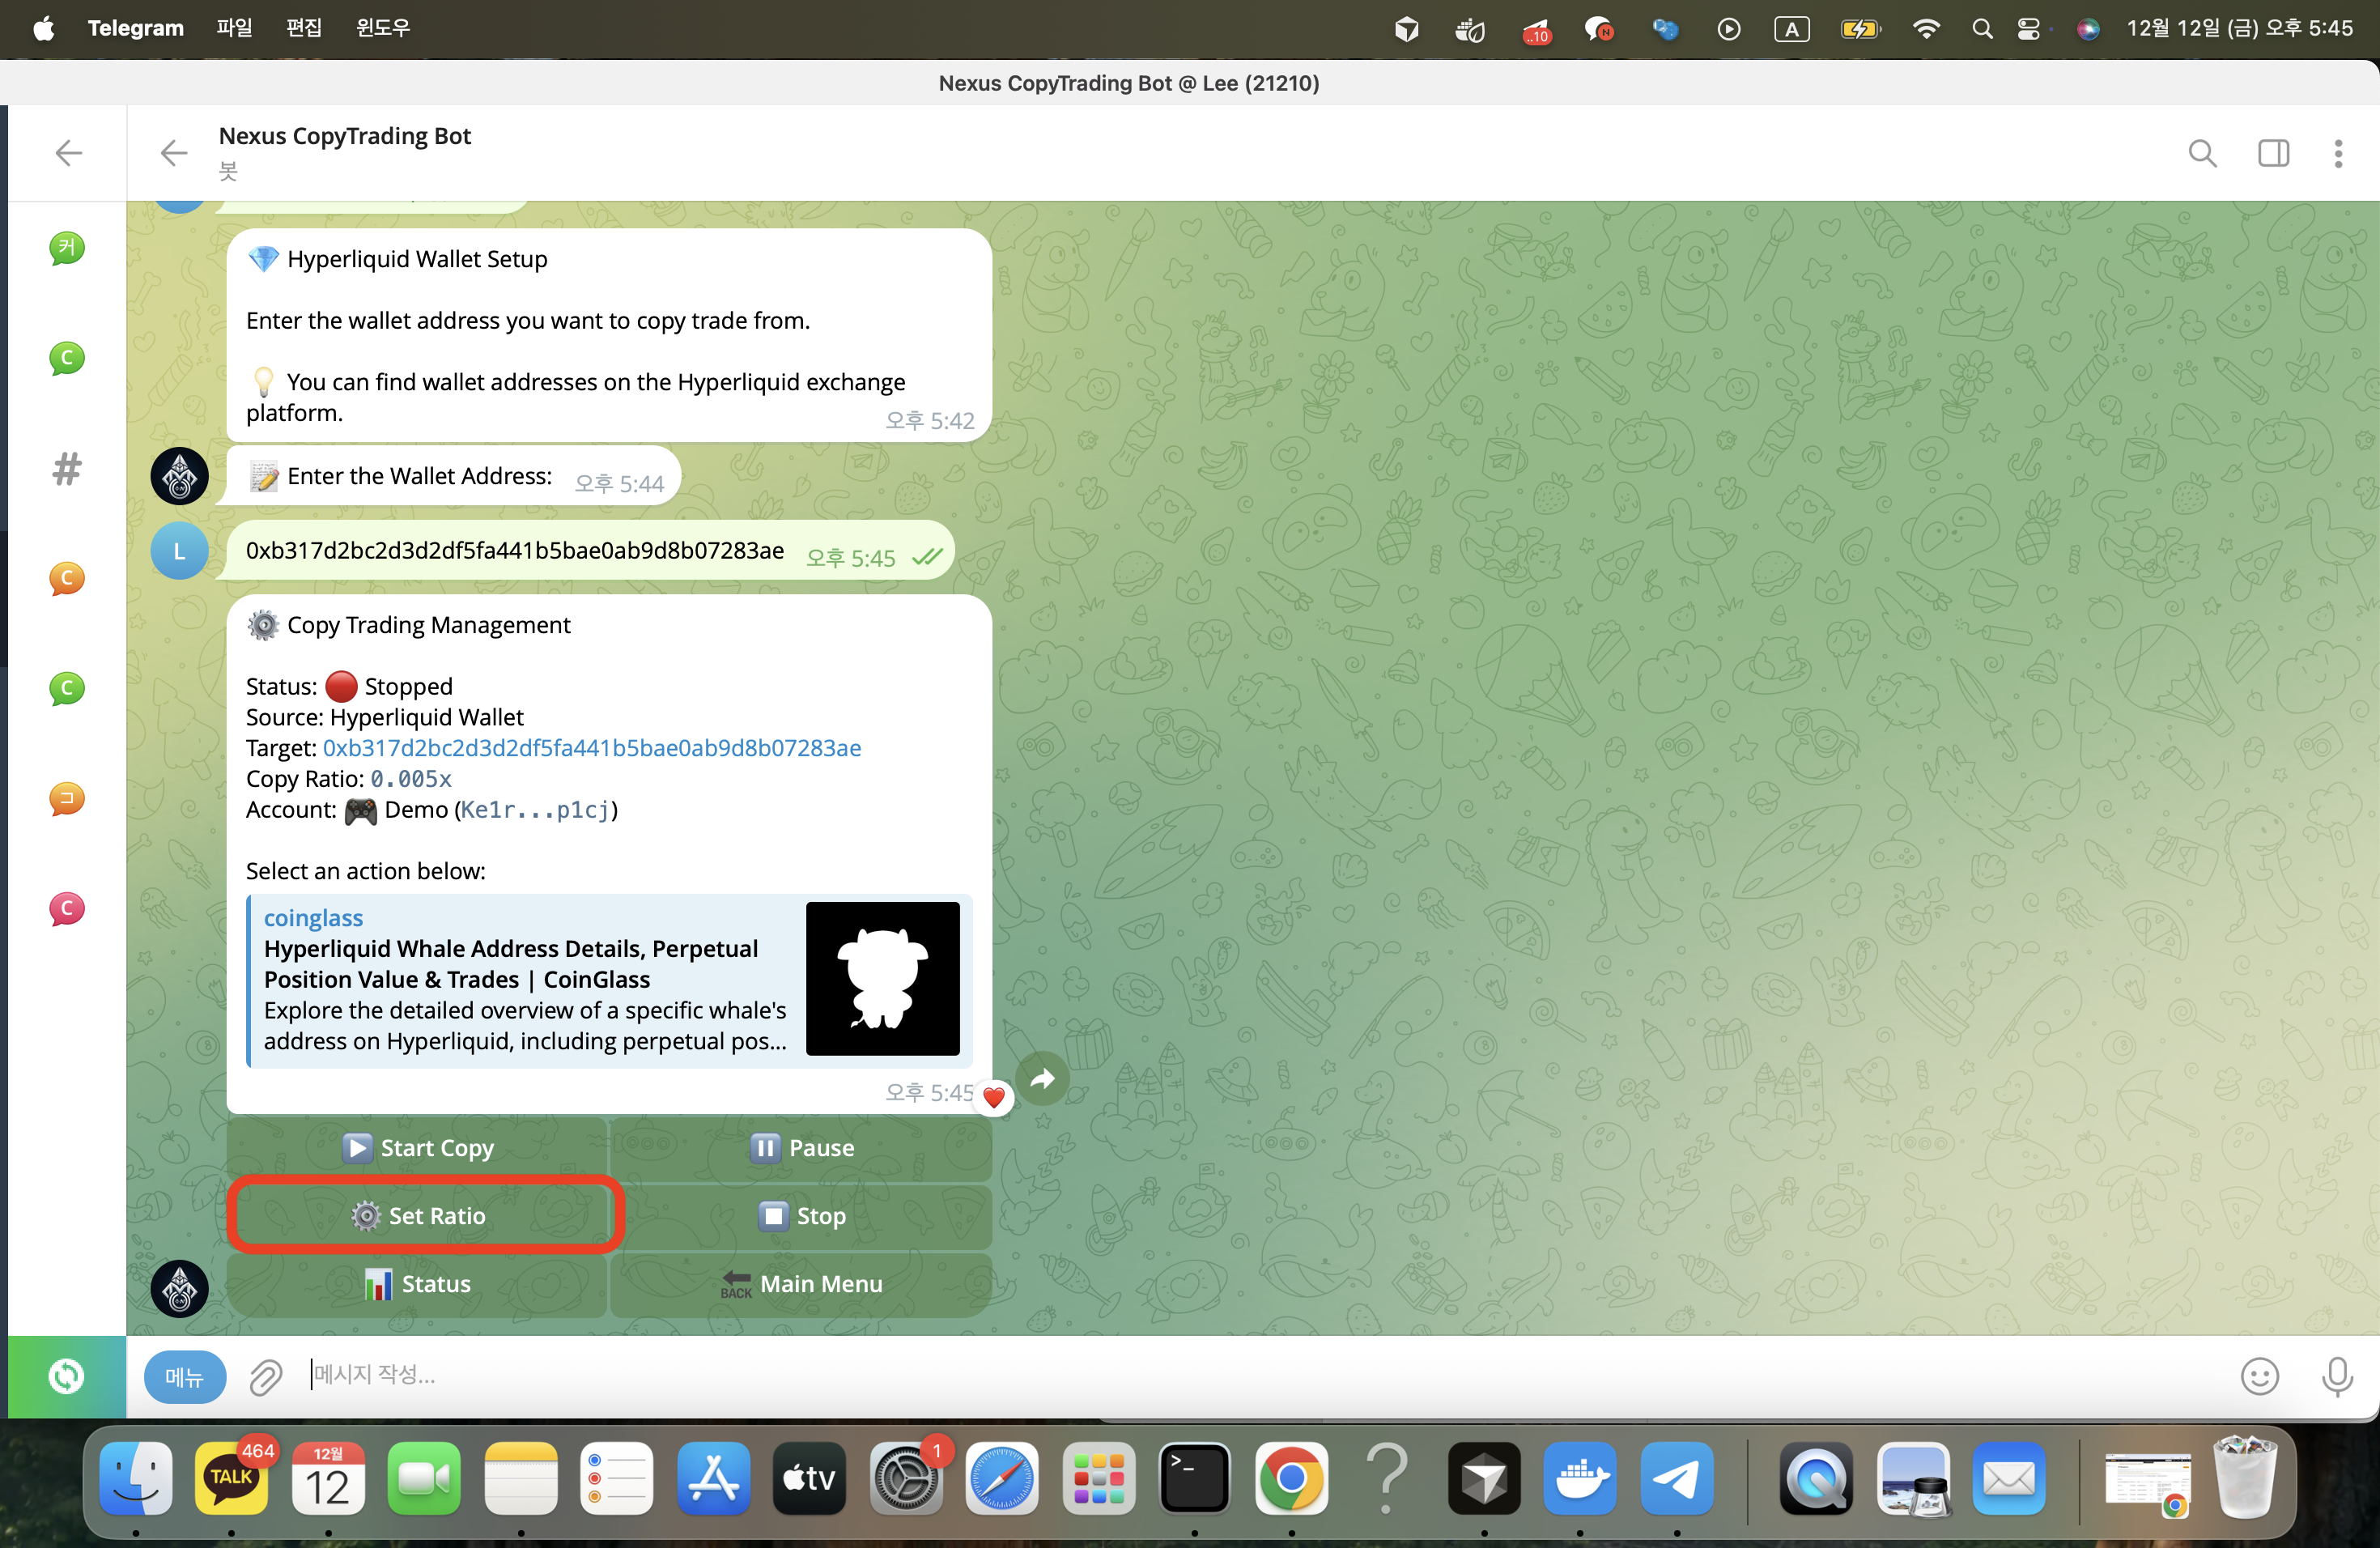The height and width of the screenshot is (1548, 2380).
Task: Toggle the right sidebar panel icon
Action: [x=2273, y=153]
